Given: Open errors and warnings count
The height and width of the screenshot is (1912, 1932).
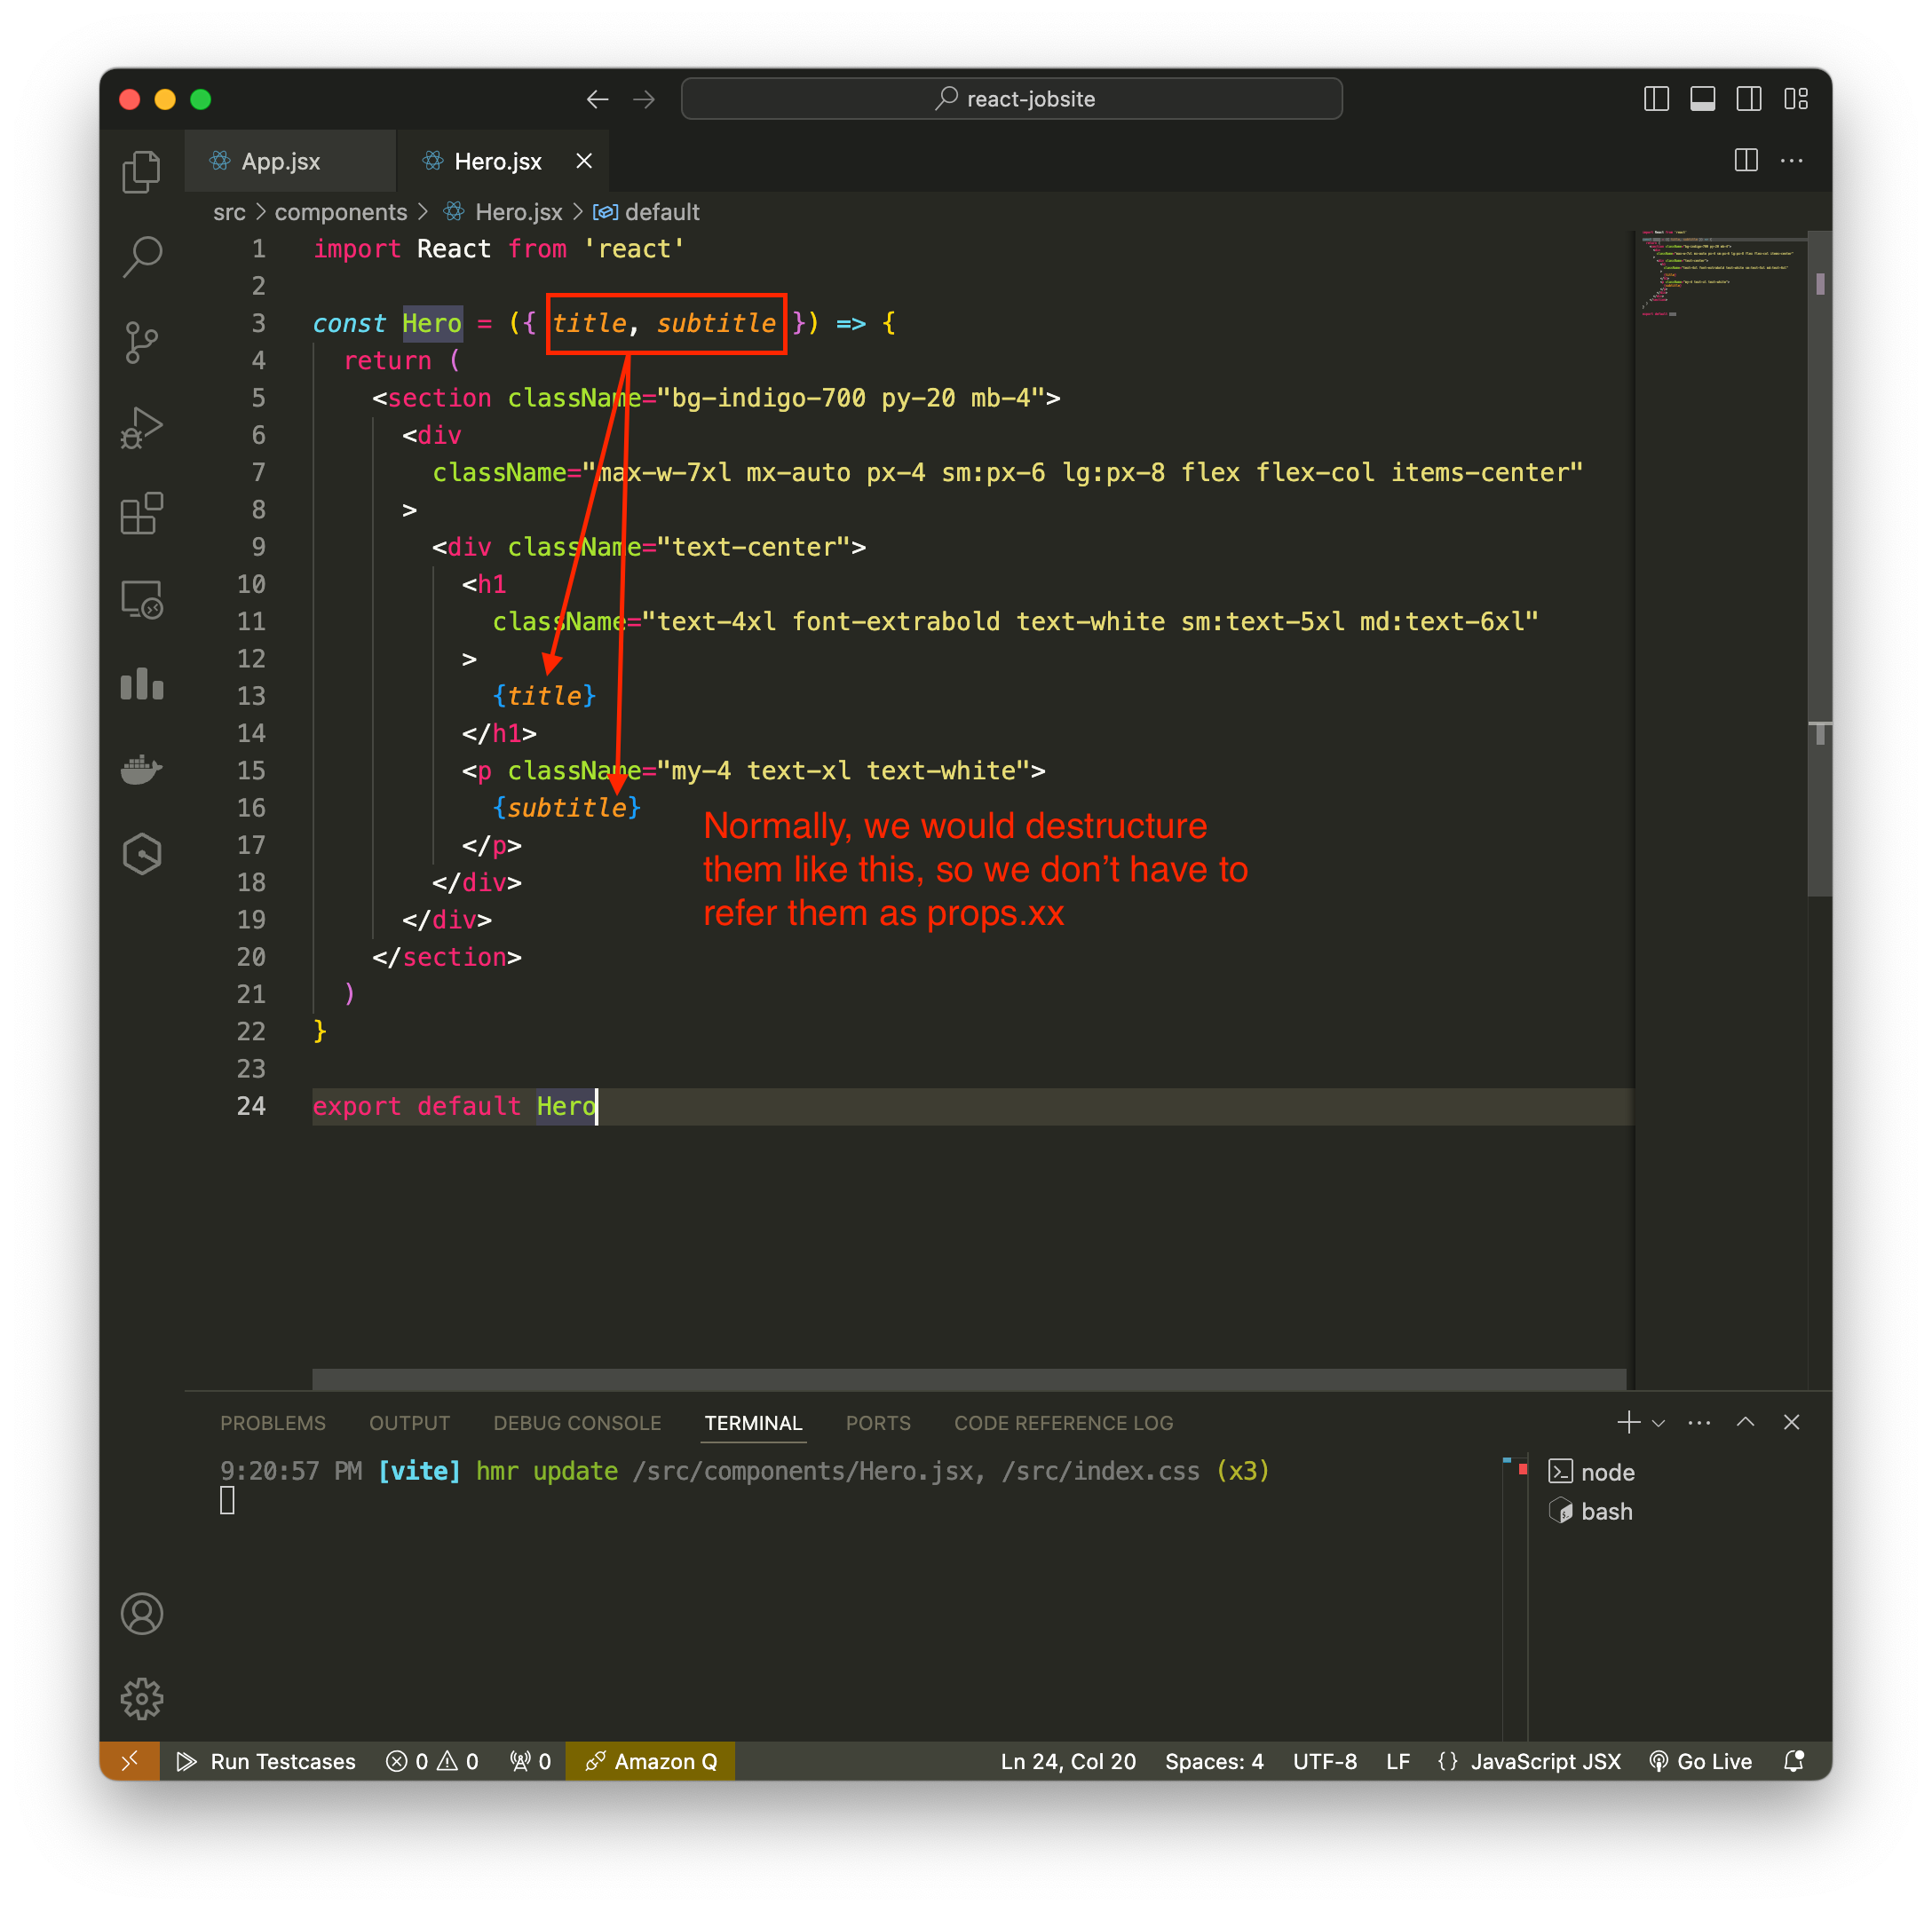Looking at the screenshot, I should (432, 1761).
